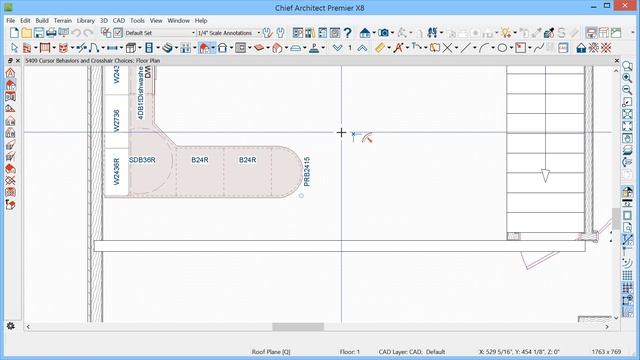Go up one floor
The height and width of the screenshot is (360, 640).
pyautogui.click(x=362, y=48)
